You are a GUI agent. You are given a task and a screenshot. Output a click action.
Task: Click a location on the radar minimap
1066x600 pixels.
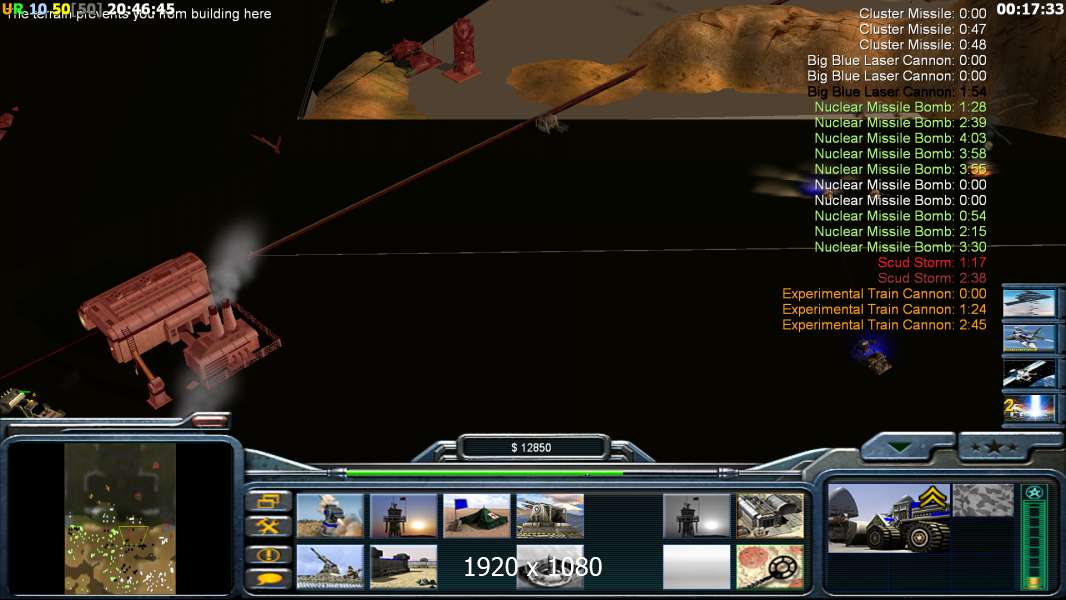[120, 518]
